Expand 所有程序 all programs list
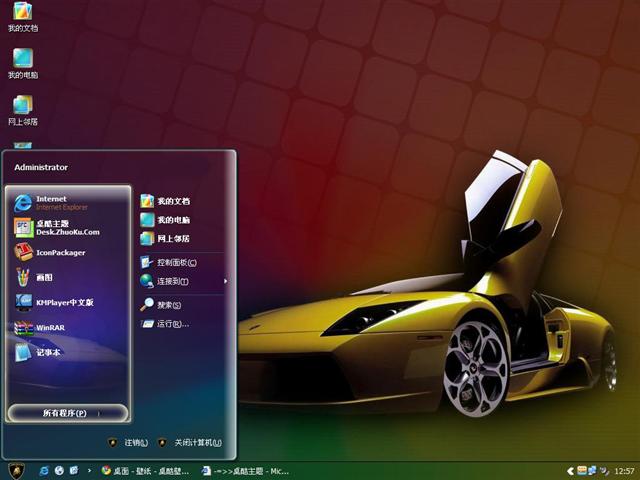The width and height of the screenshot is (640, 480). coord(67,413)
